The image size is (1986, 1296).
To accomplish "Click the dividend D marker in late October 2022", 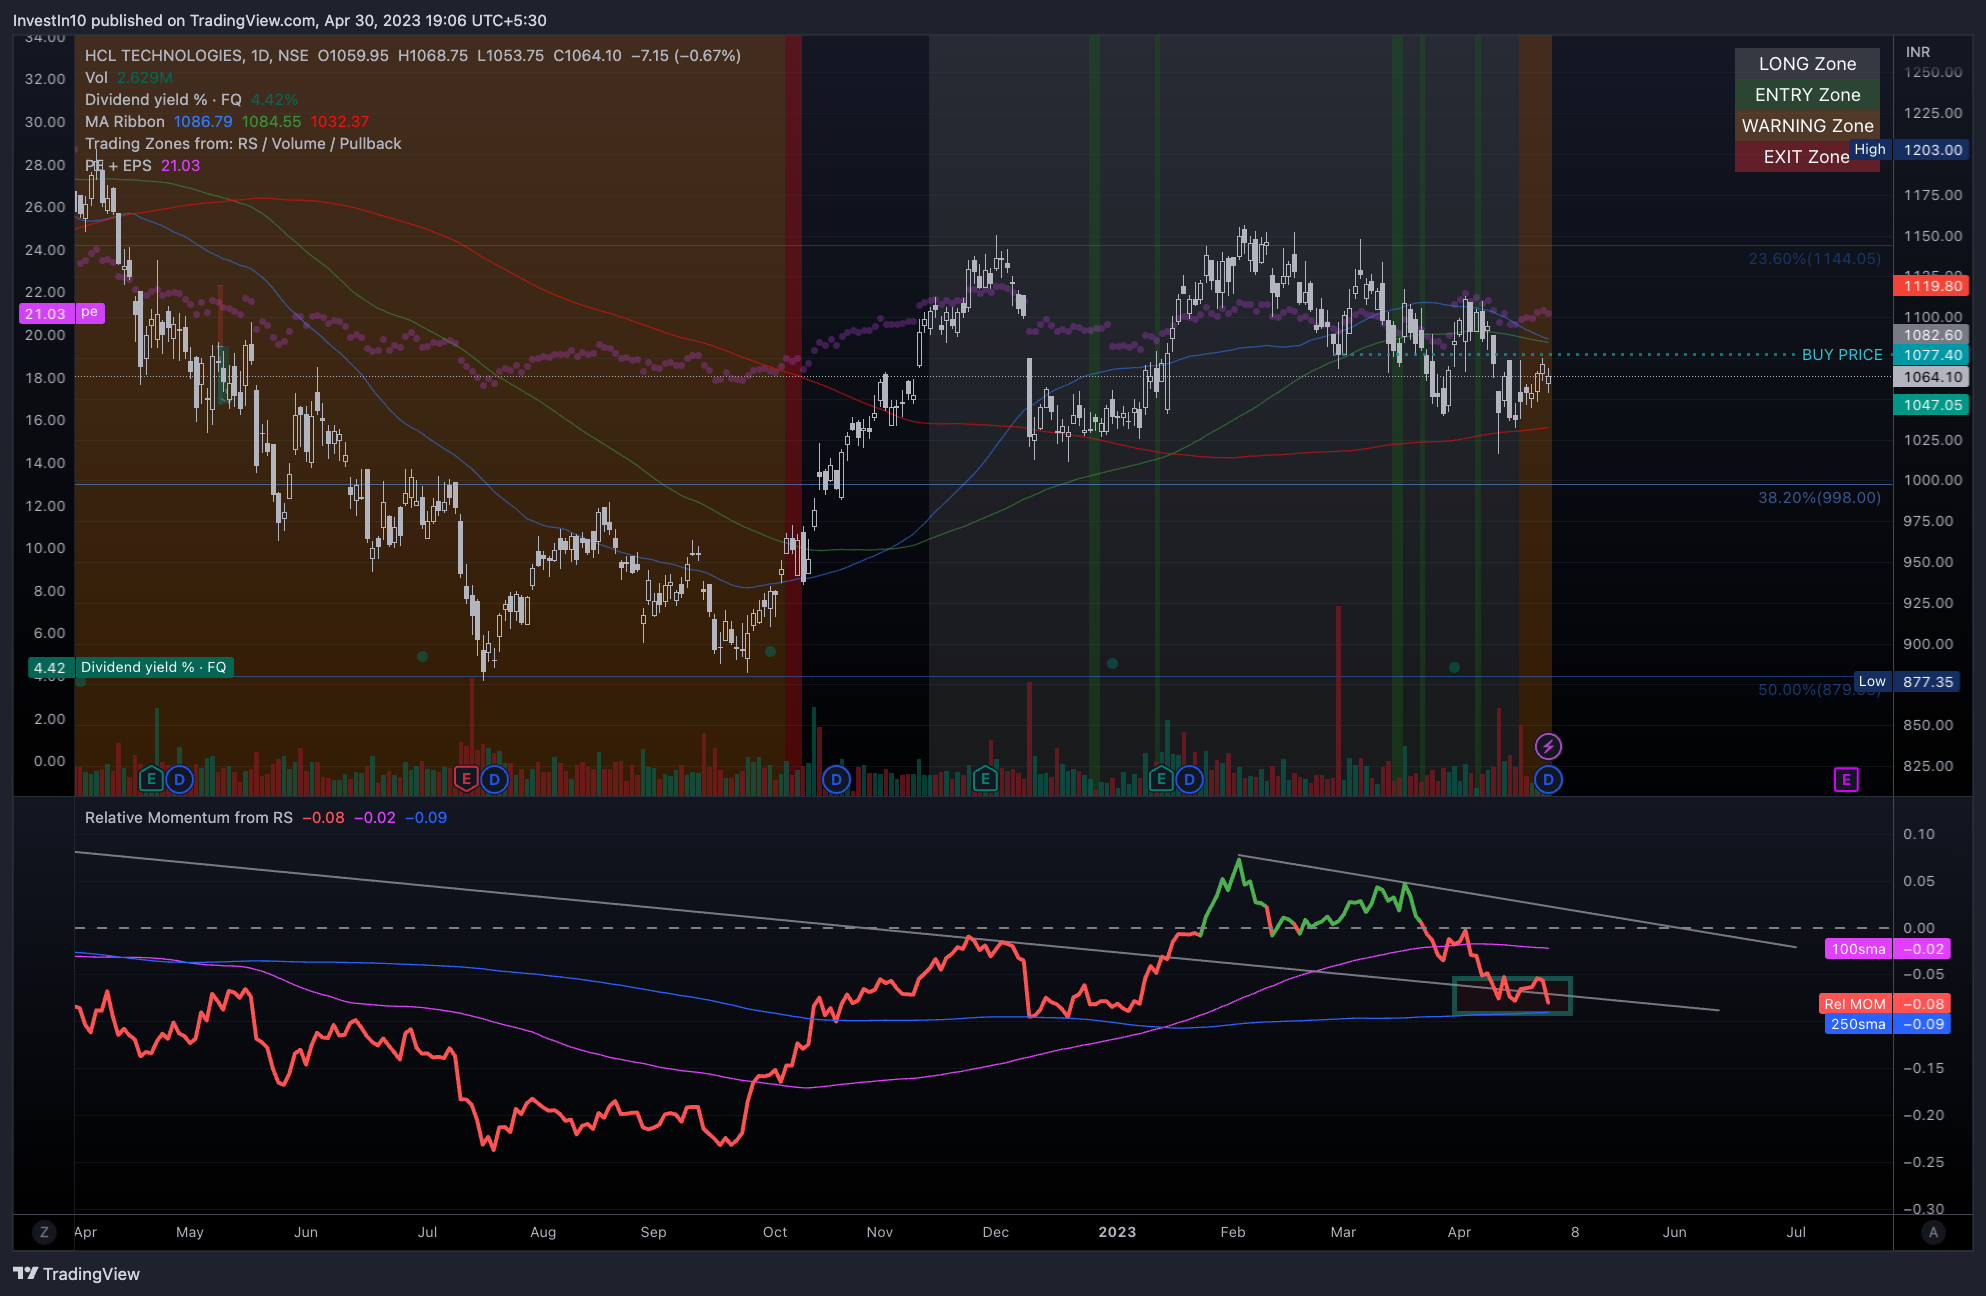I will click(x=836, y=778).
